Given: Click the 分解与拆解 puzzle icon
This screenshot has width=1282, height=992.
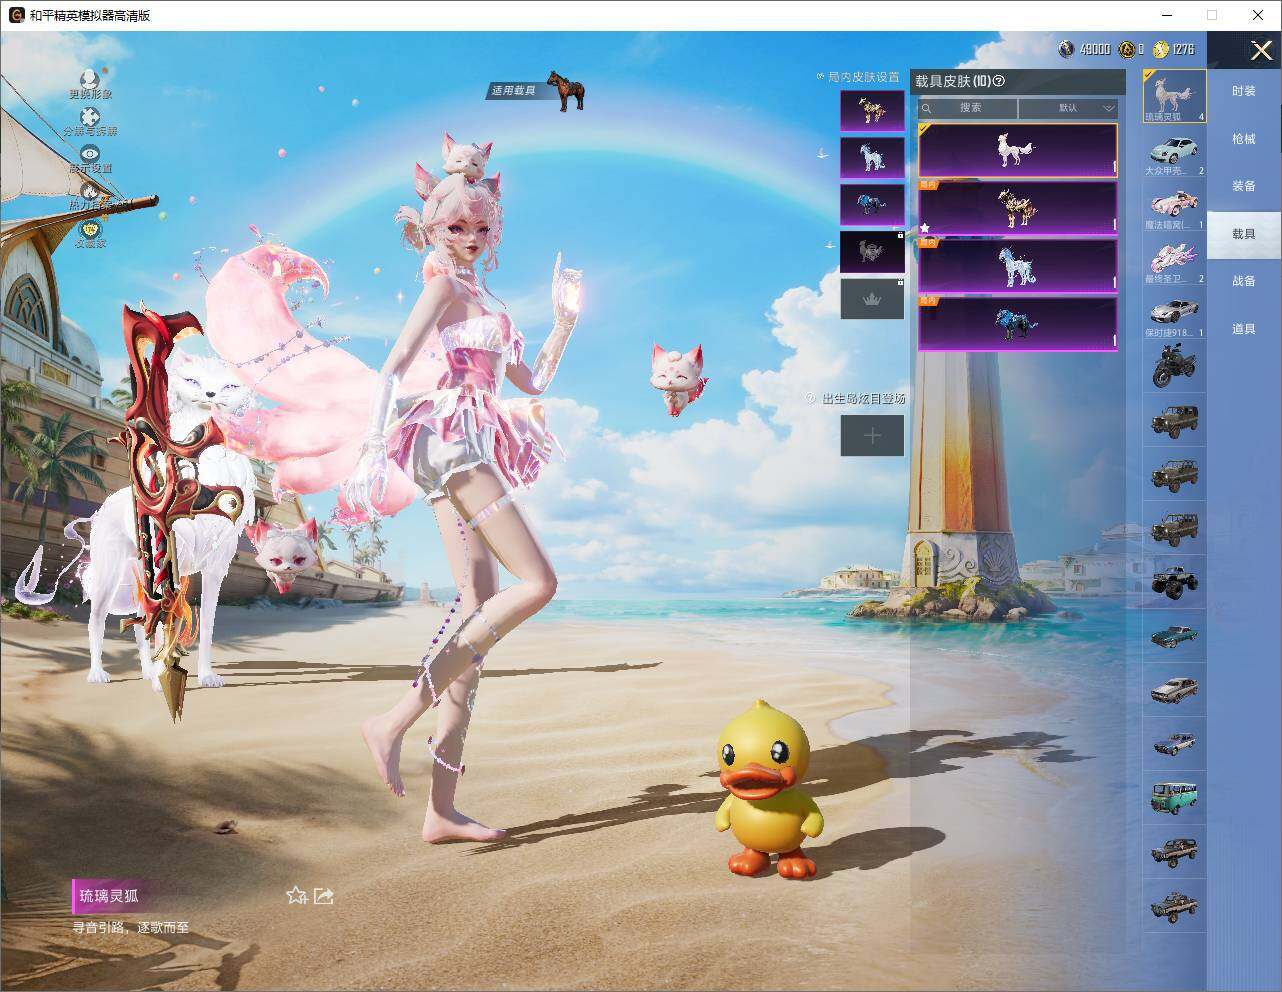Looking at the screenshot, I should (90, 117).
